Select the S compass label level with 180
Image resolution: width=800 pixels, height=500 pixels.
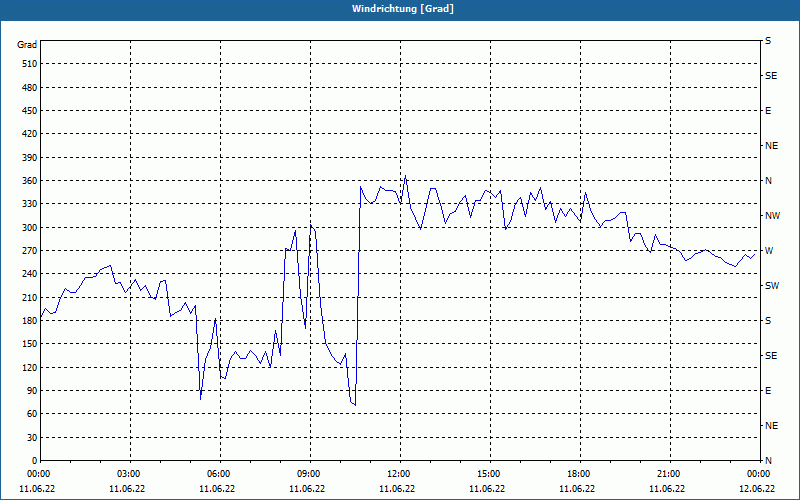tap(768, 321)
